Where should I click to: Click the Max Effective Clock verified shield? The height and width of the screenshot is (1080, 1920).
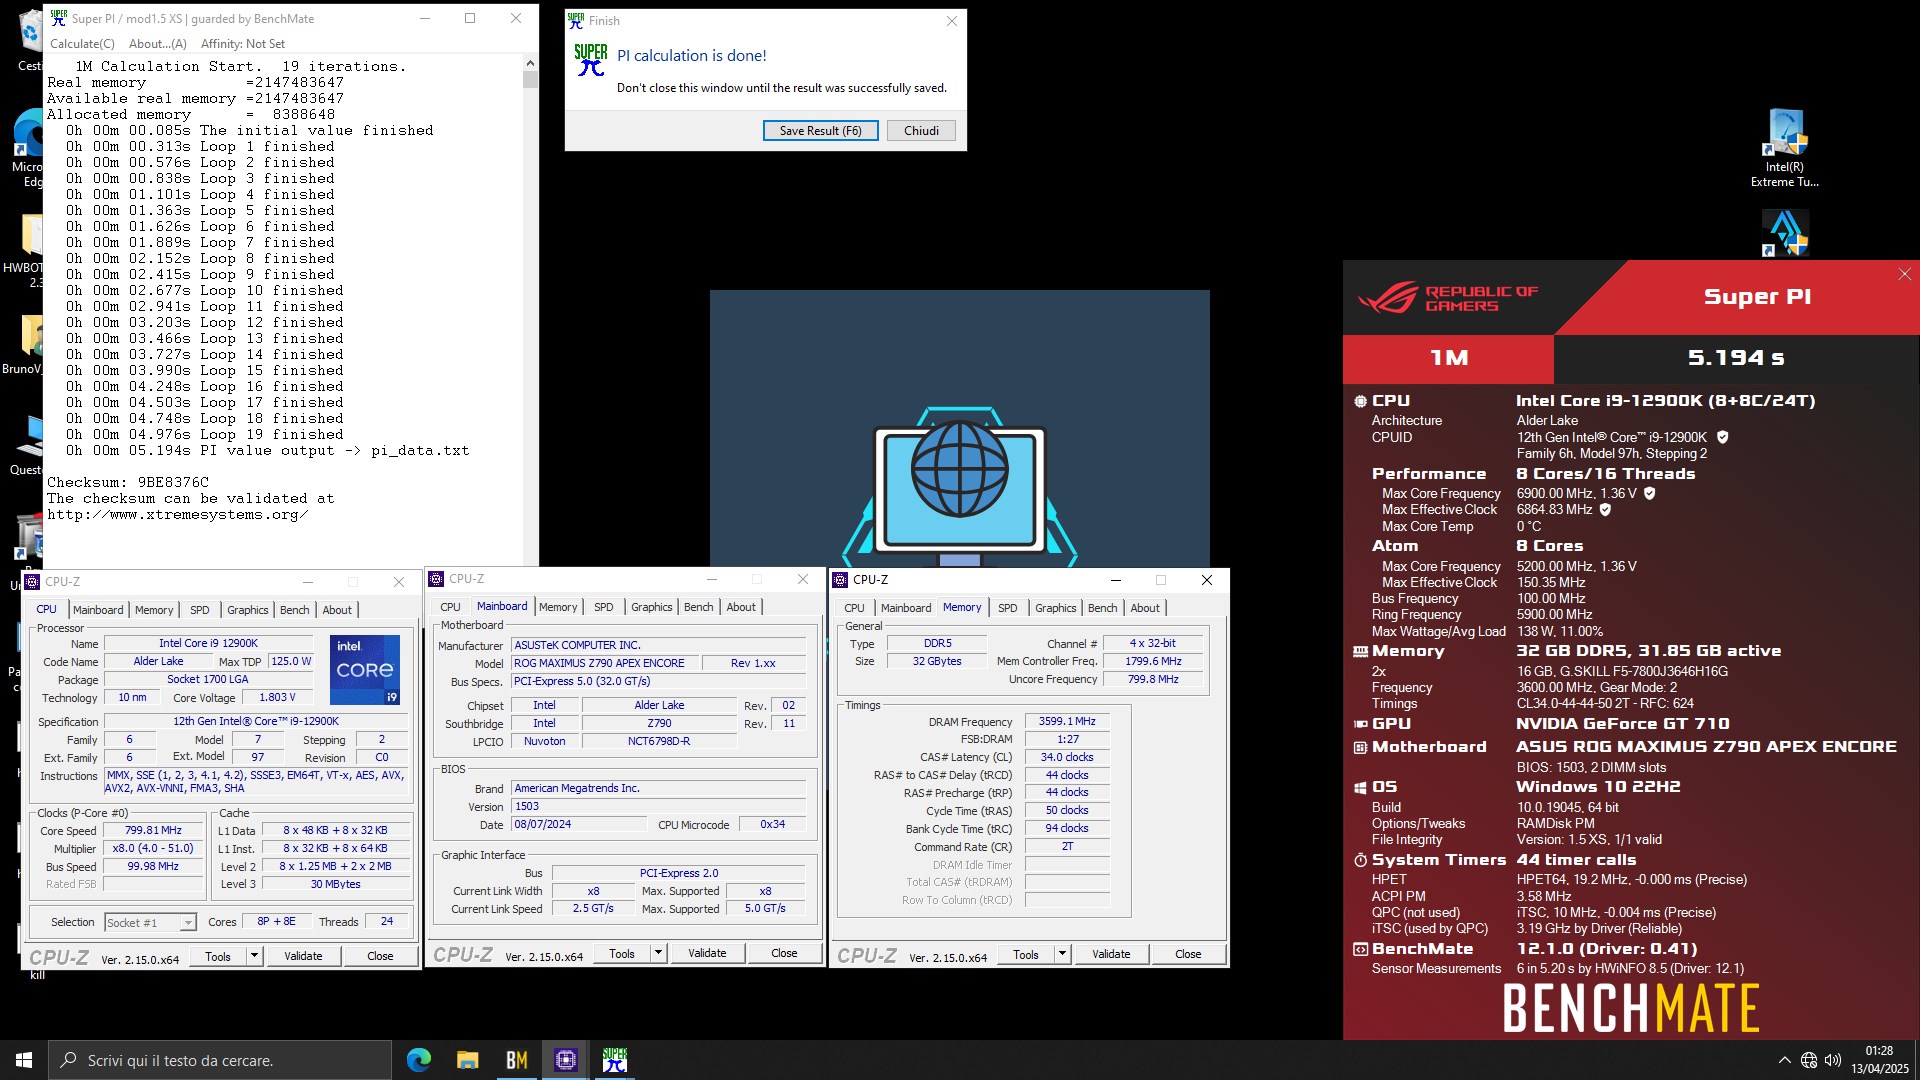pyautogui.click(x=1605, y=509)
